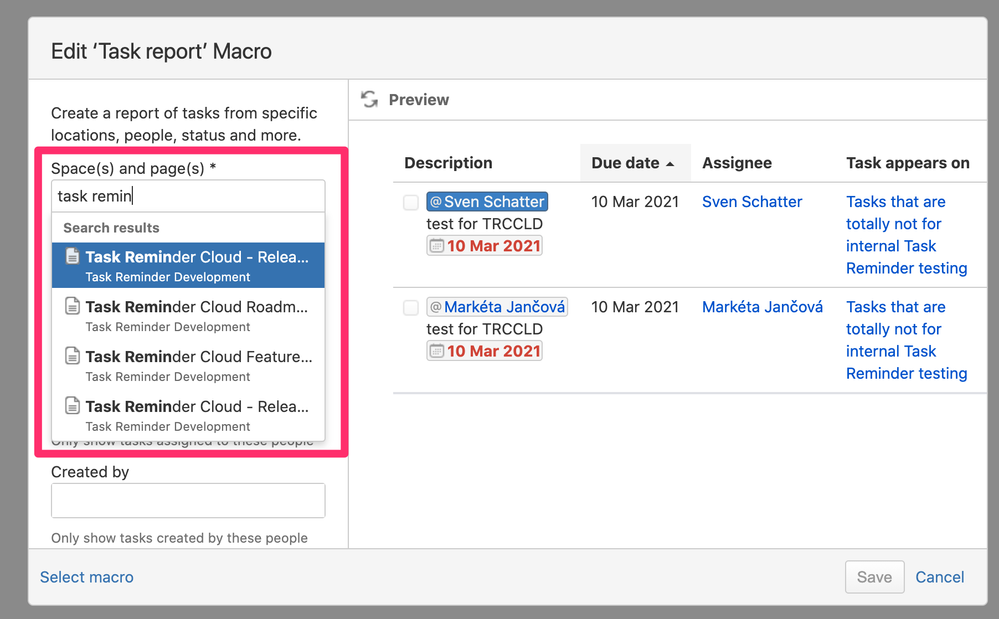Screen dimensions: 999x619
Task: Open assignee link Sven Schatter
Action: coord(752,202)
